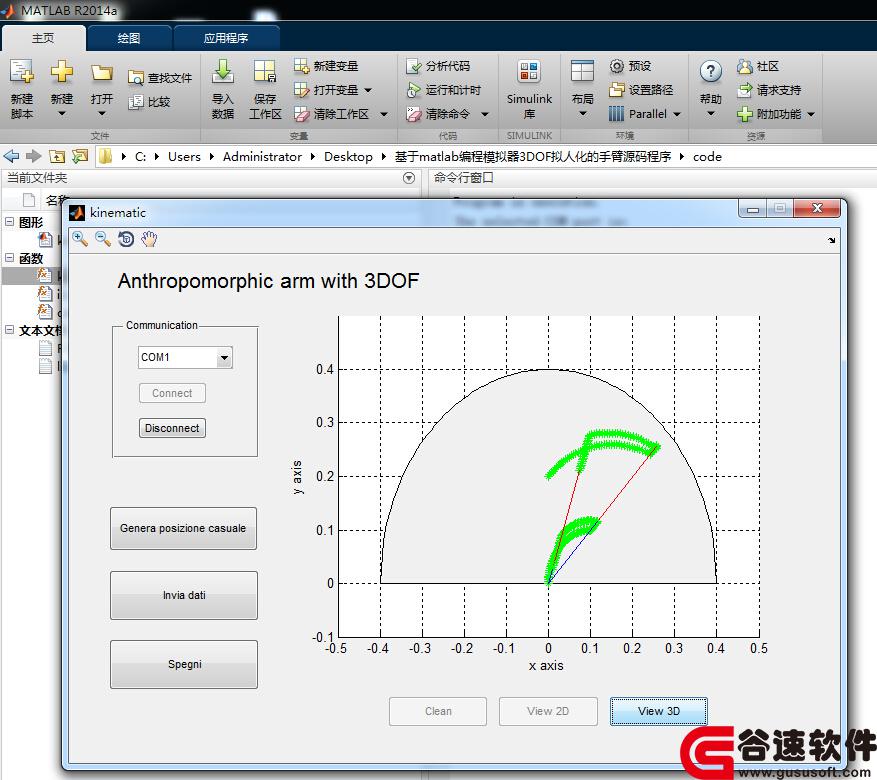Switch to the 应用程序 (Apps) tab

point(226,38)
